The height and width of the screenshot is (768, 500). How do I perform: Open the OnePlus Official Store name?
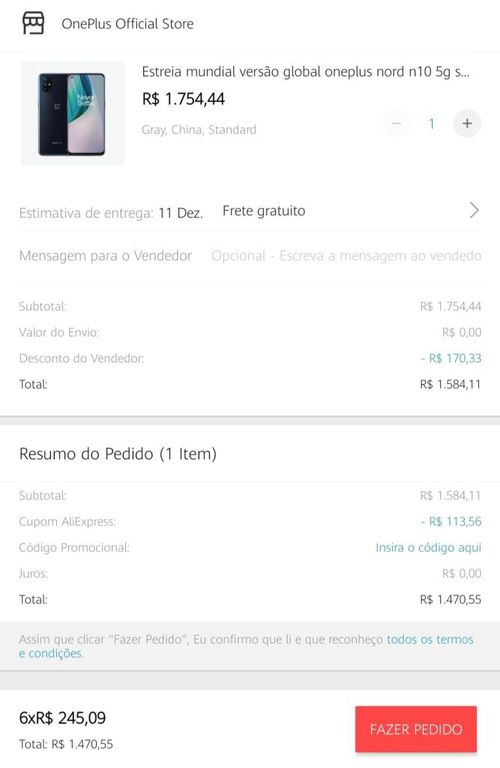[x=127, y=24]
